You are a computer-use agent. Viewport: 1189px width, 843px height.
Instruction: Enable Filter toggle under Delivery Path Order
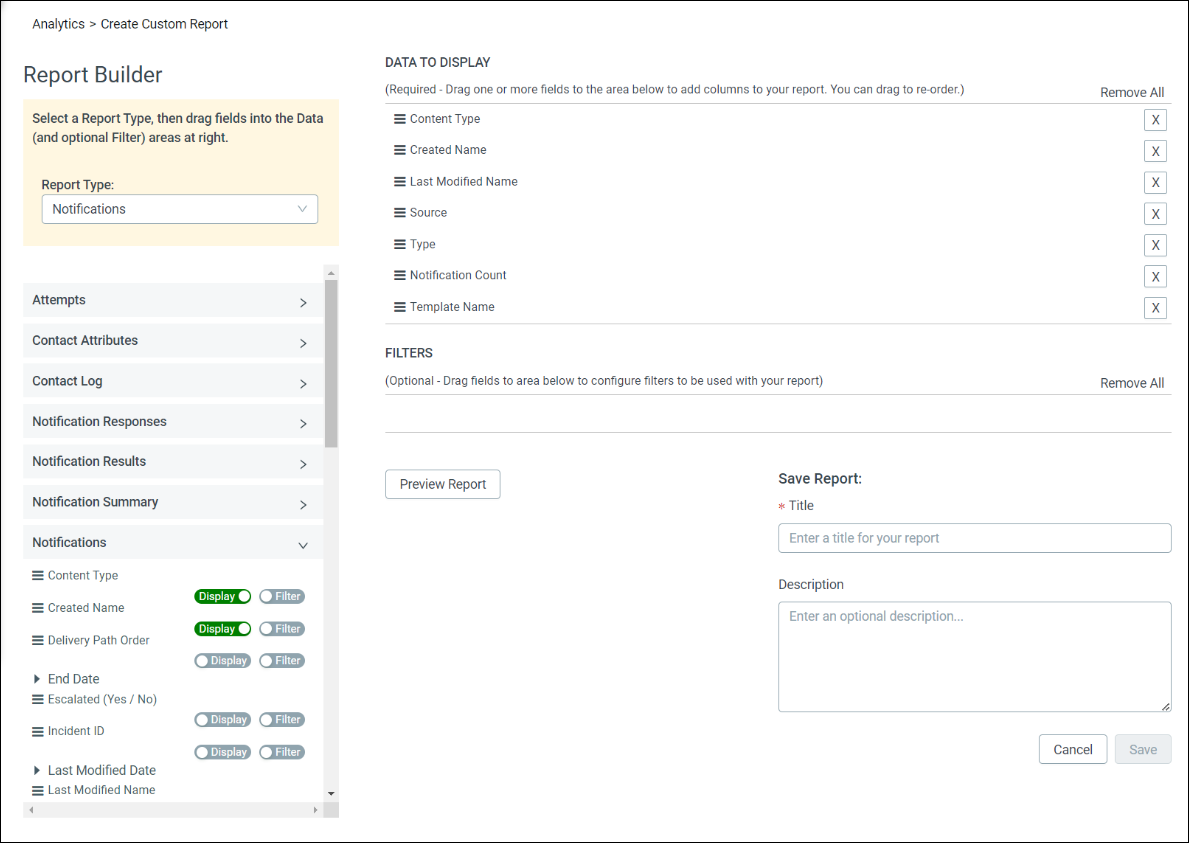(x=281, y=661)
